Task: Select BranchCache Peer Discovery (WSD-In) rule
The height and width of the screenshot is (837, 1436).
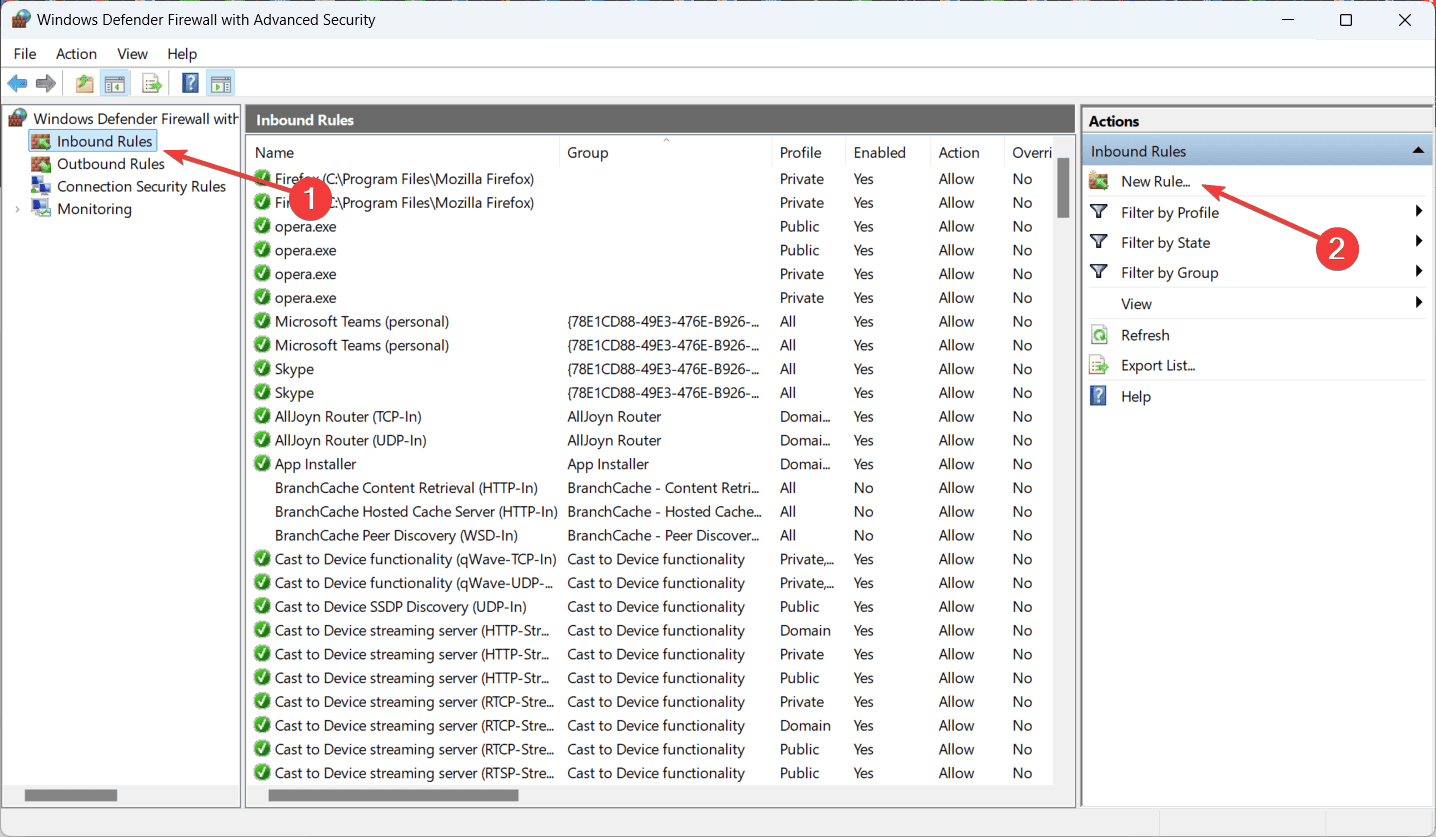Action: click(x=396, y=536)
